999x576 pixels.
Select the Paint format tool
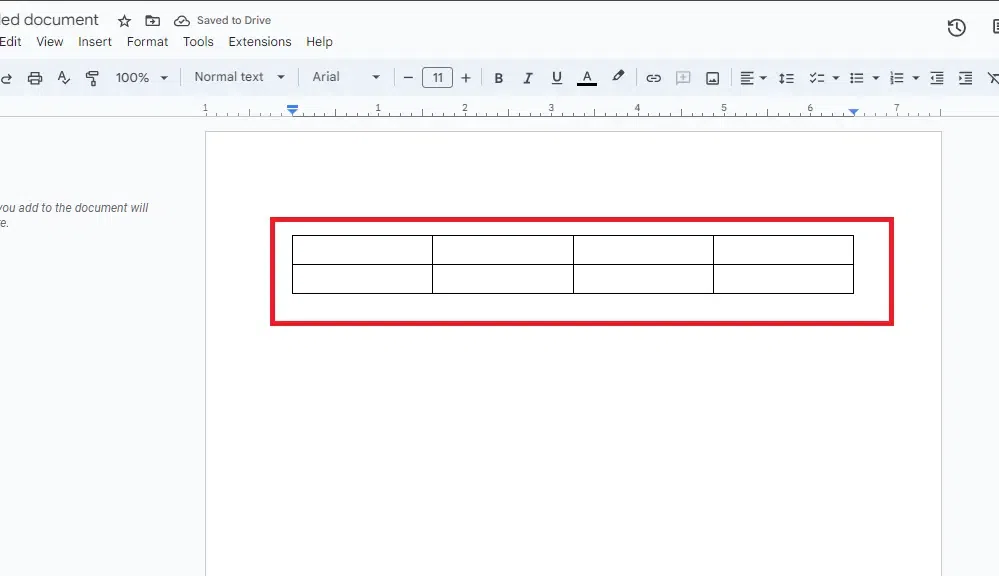pyautogui.click(x=92, y=78)
